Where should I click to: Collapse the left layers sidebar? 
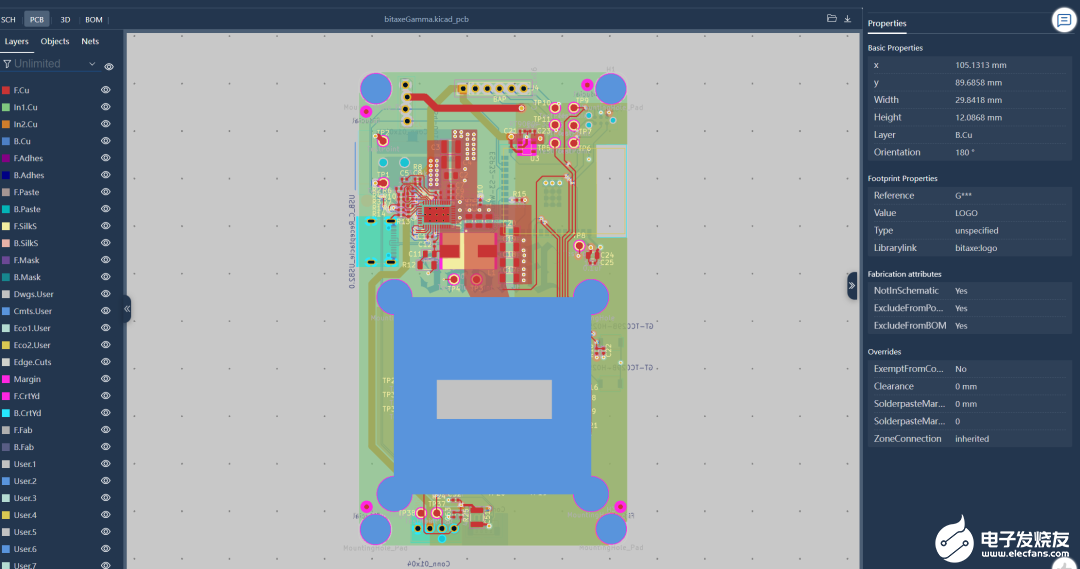127,309
